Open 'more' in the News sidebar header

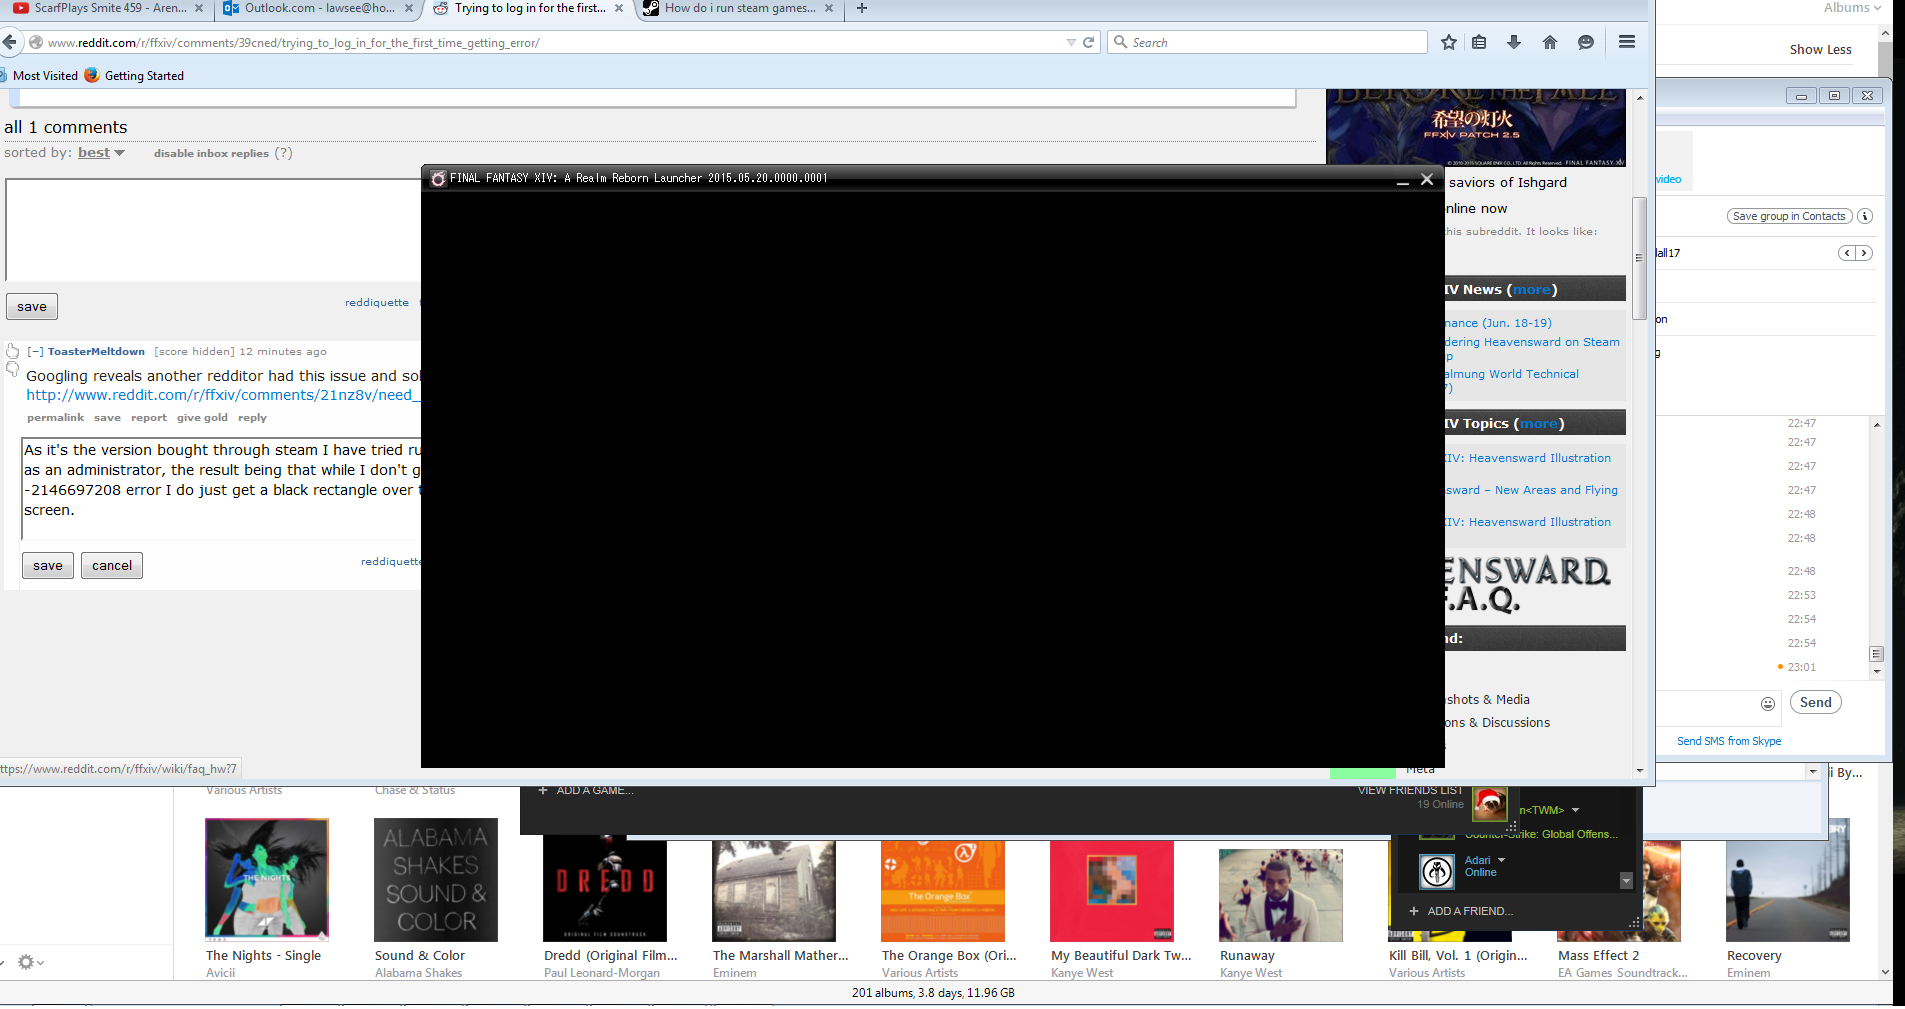pos(1531,290)
